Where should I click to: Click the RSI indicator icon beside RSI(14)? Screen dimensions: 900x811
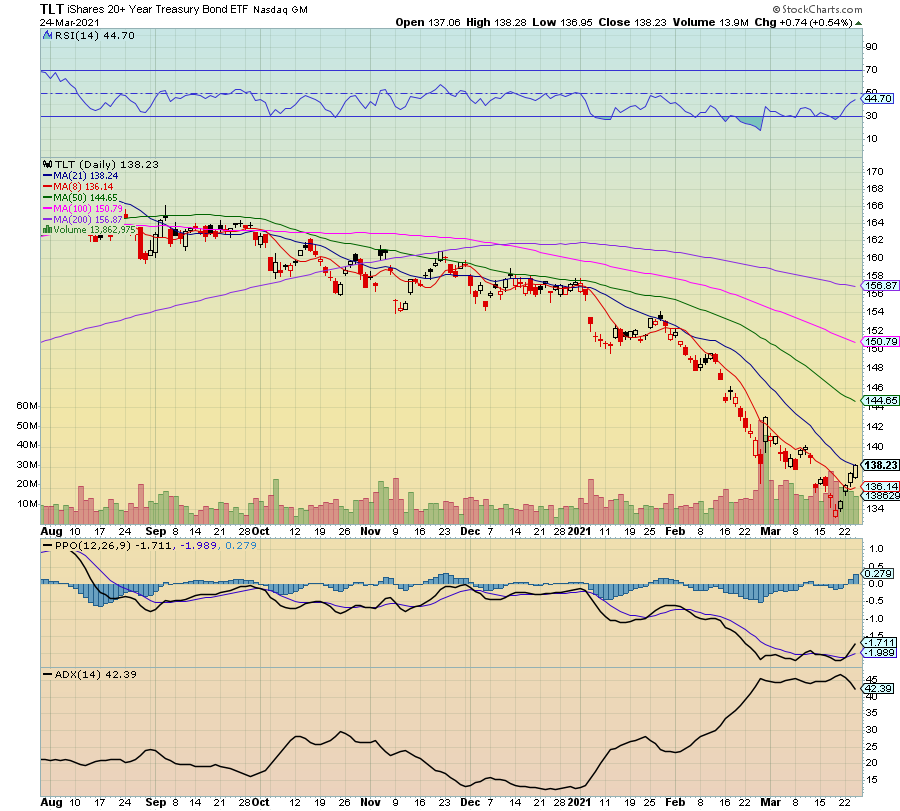point(48,36)
